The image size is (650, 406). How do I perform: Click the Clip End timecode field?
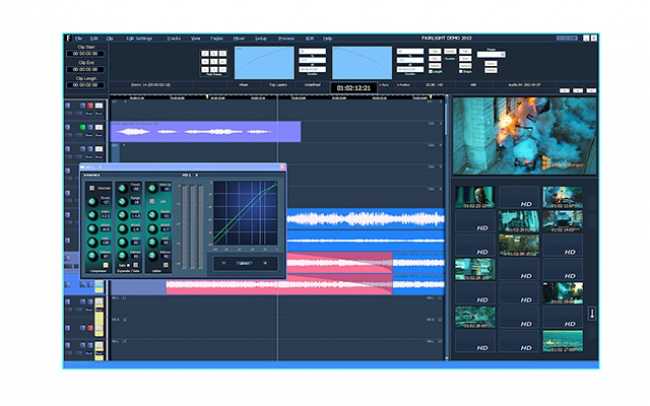tap(85, 69)
